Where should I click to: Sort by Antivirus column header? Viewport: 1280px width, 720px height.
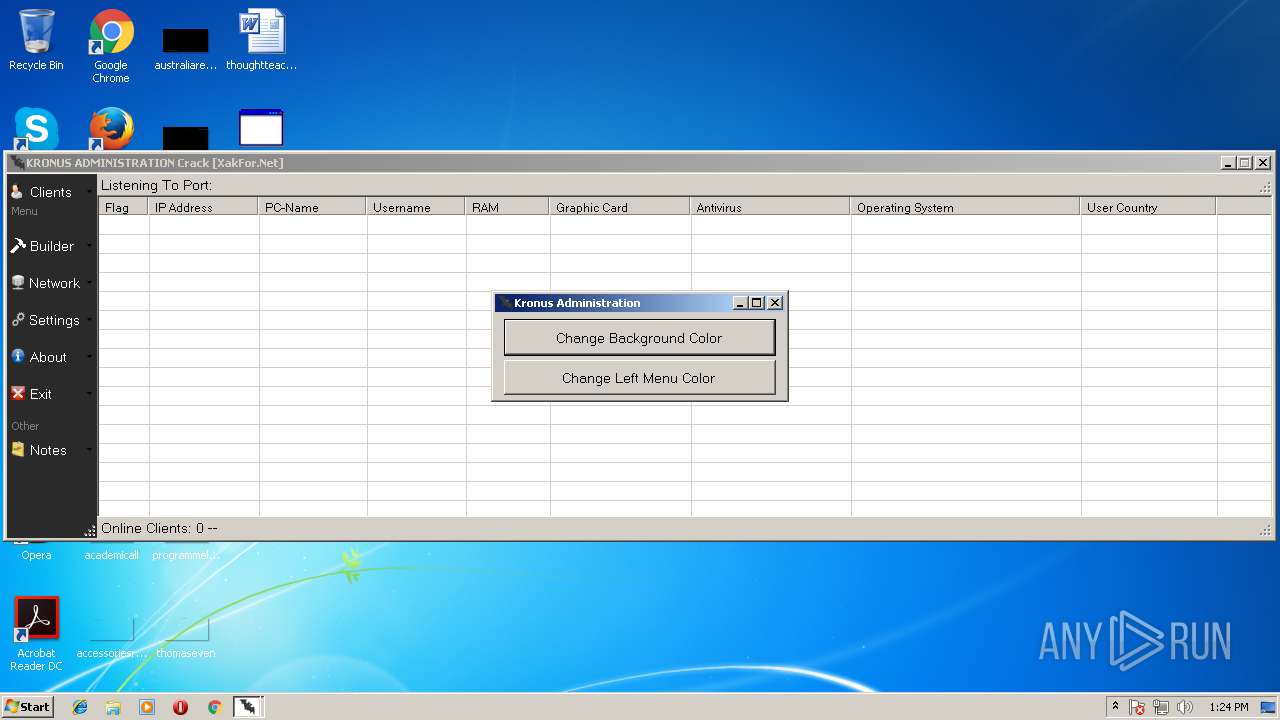[771, 207]
